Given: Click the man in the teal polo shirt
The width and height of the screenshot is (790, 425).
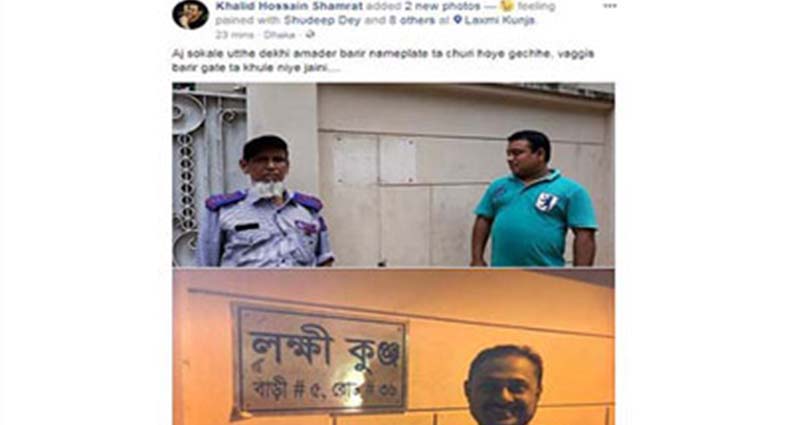Looking at the screenshot, I should click(534, 198).
